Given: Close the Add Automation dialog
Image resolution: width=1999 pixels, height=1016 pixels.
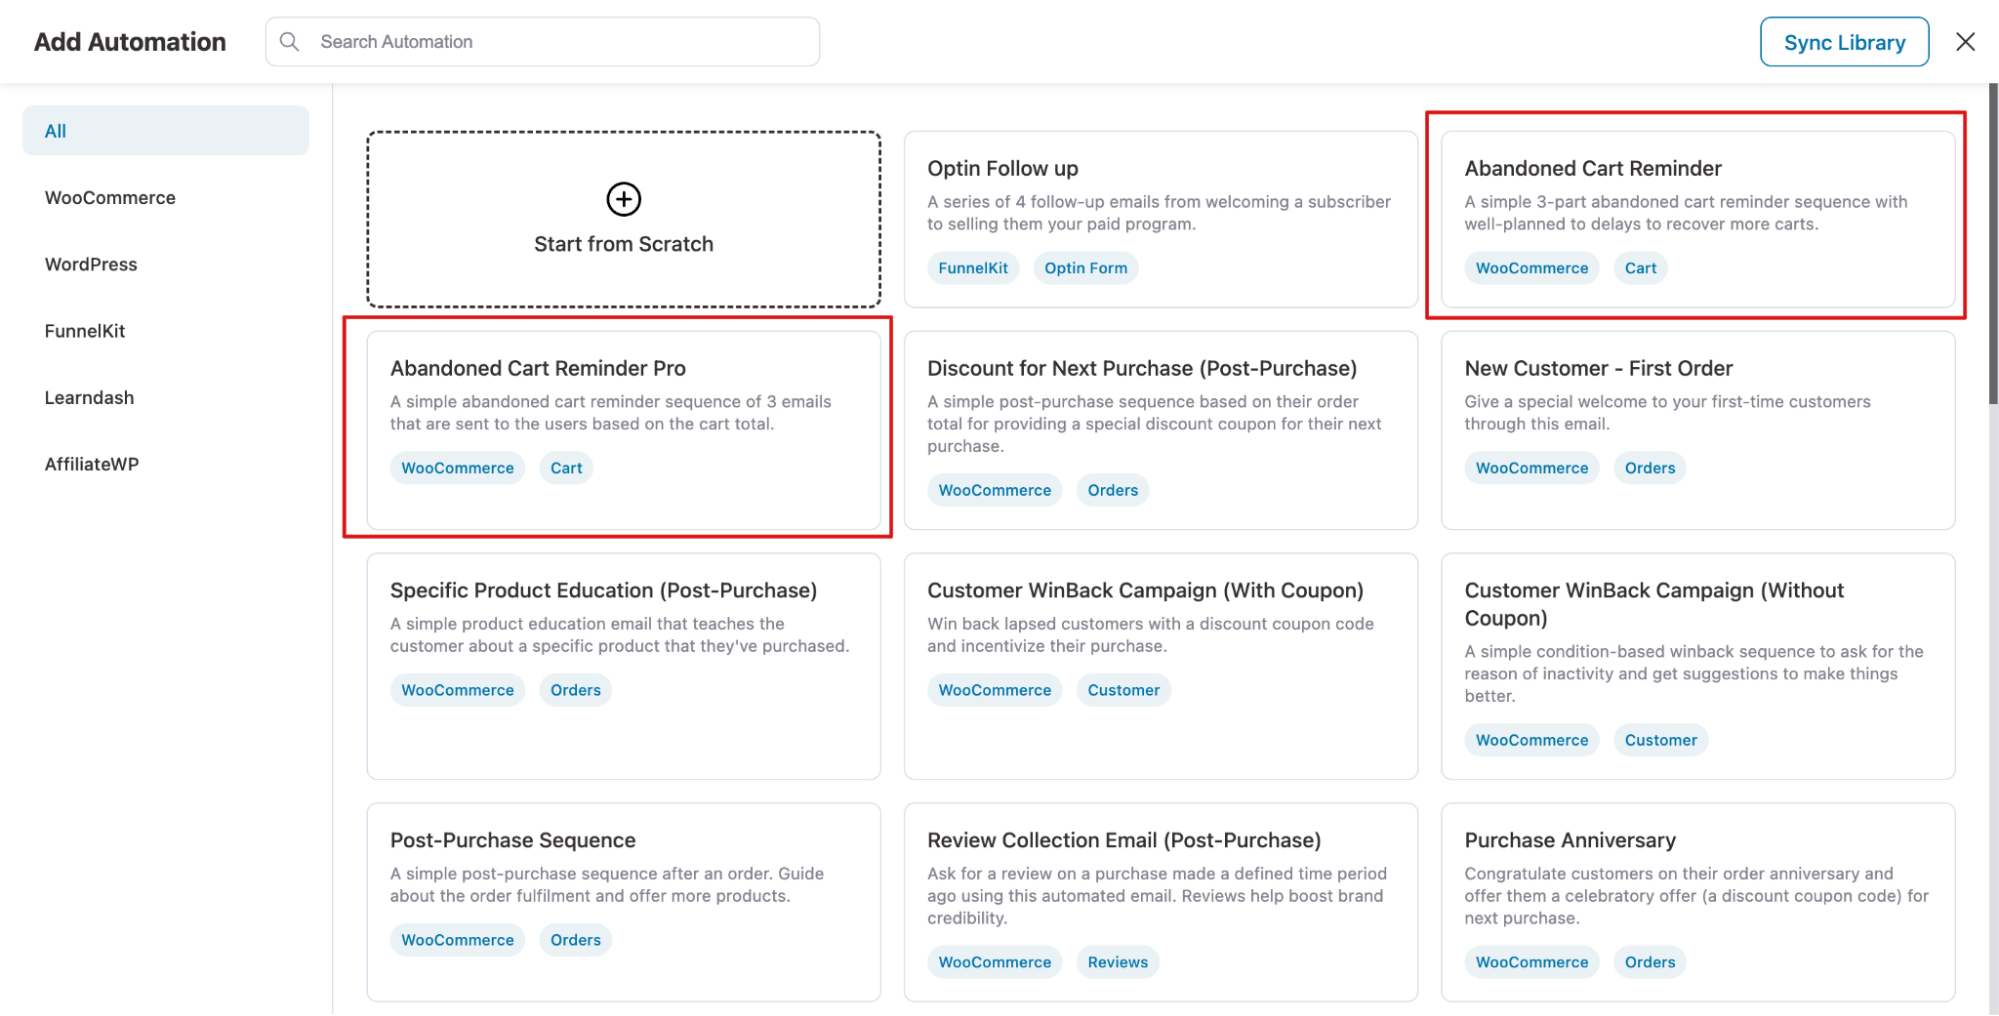Looking at the screenshot, I should (x=1965, y=41).
